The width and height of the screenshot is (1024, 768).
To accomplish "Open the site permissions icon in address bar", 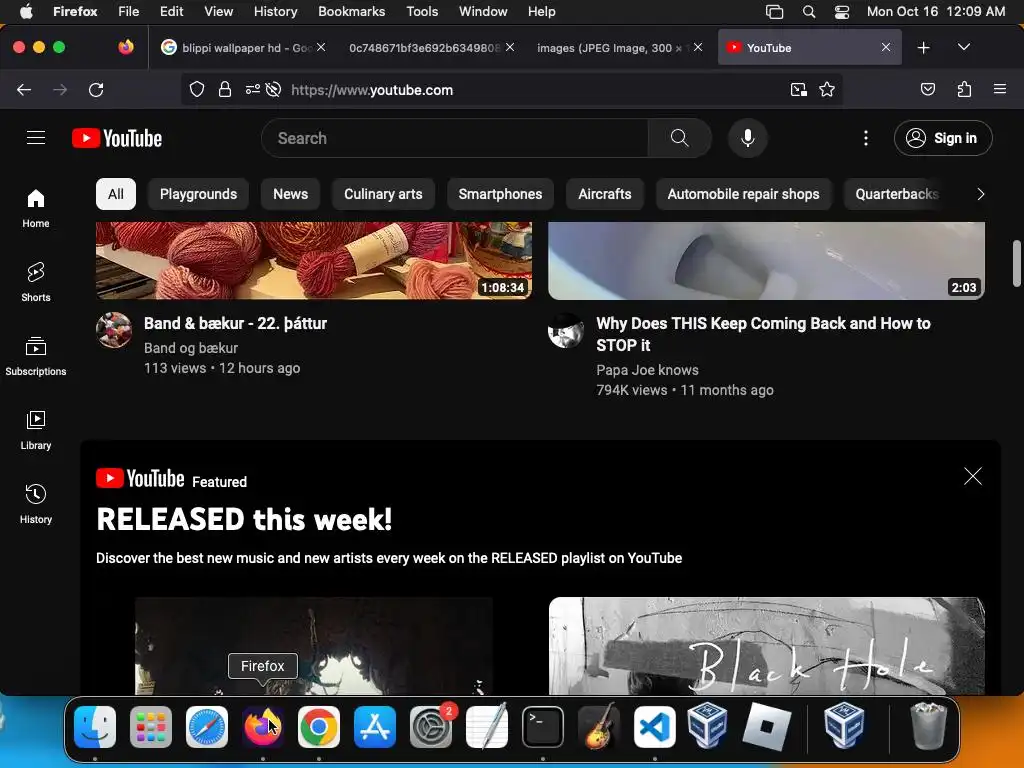I will [x=252, y=89].
